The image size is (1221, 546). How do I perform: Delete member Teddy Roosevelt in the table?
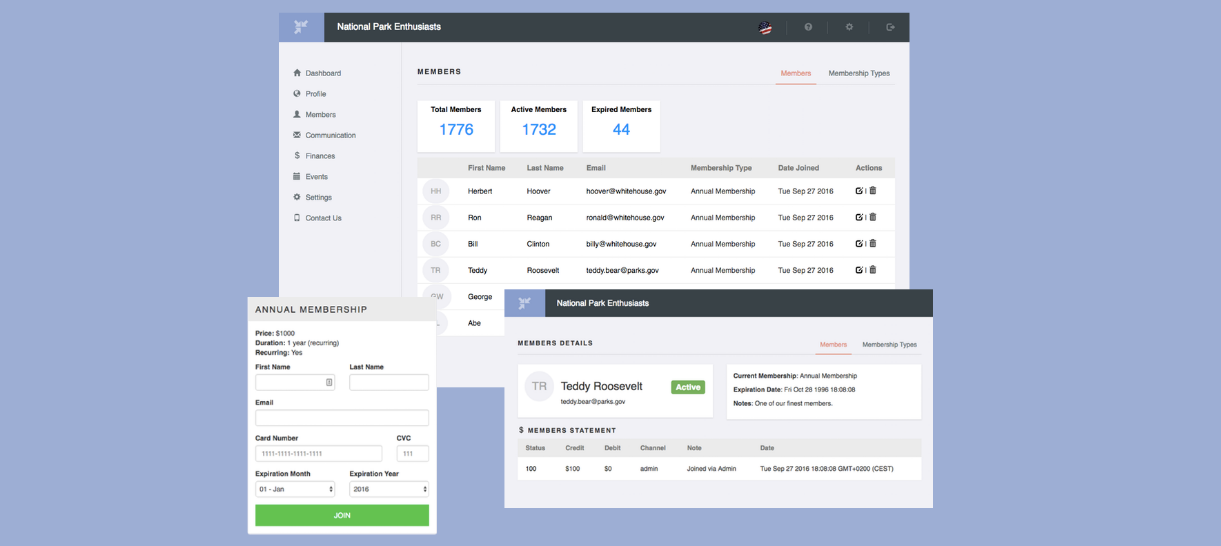[x=873, y=270]
